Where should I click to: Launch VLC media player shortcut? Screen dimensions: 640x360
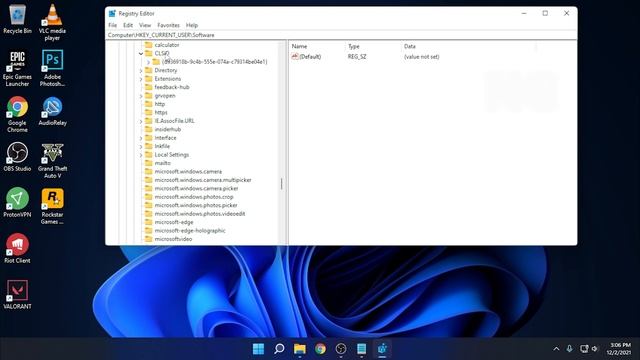pyautogui.click(x=52, y=22)
